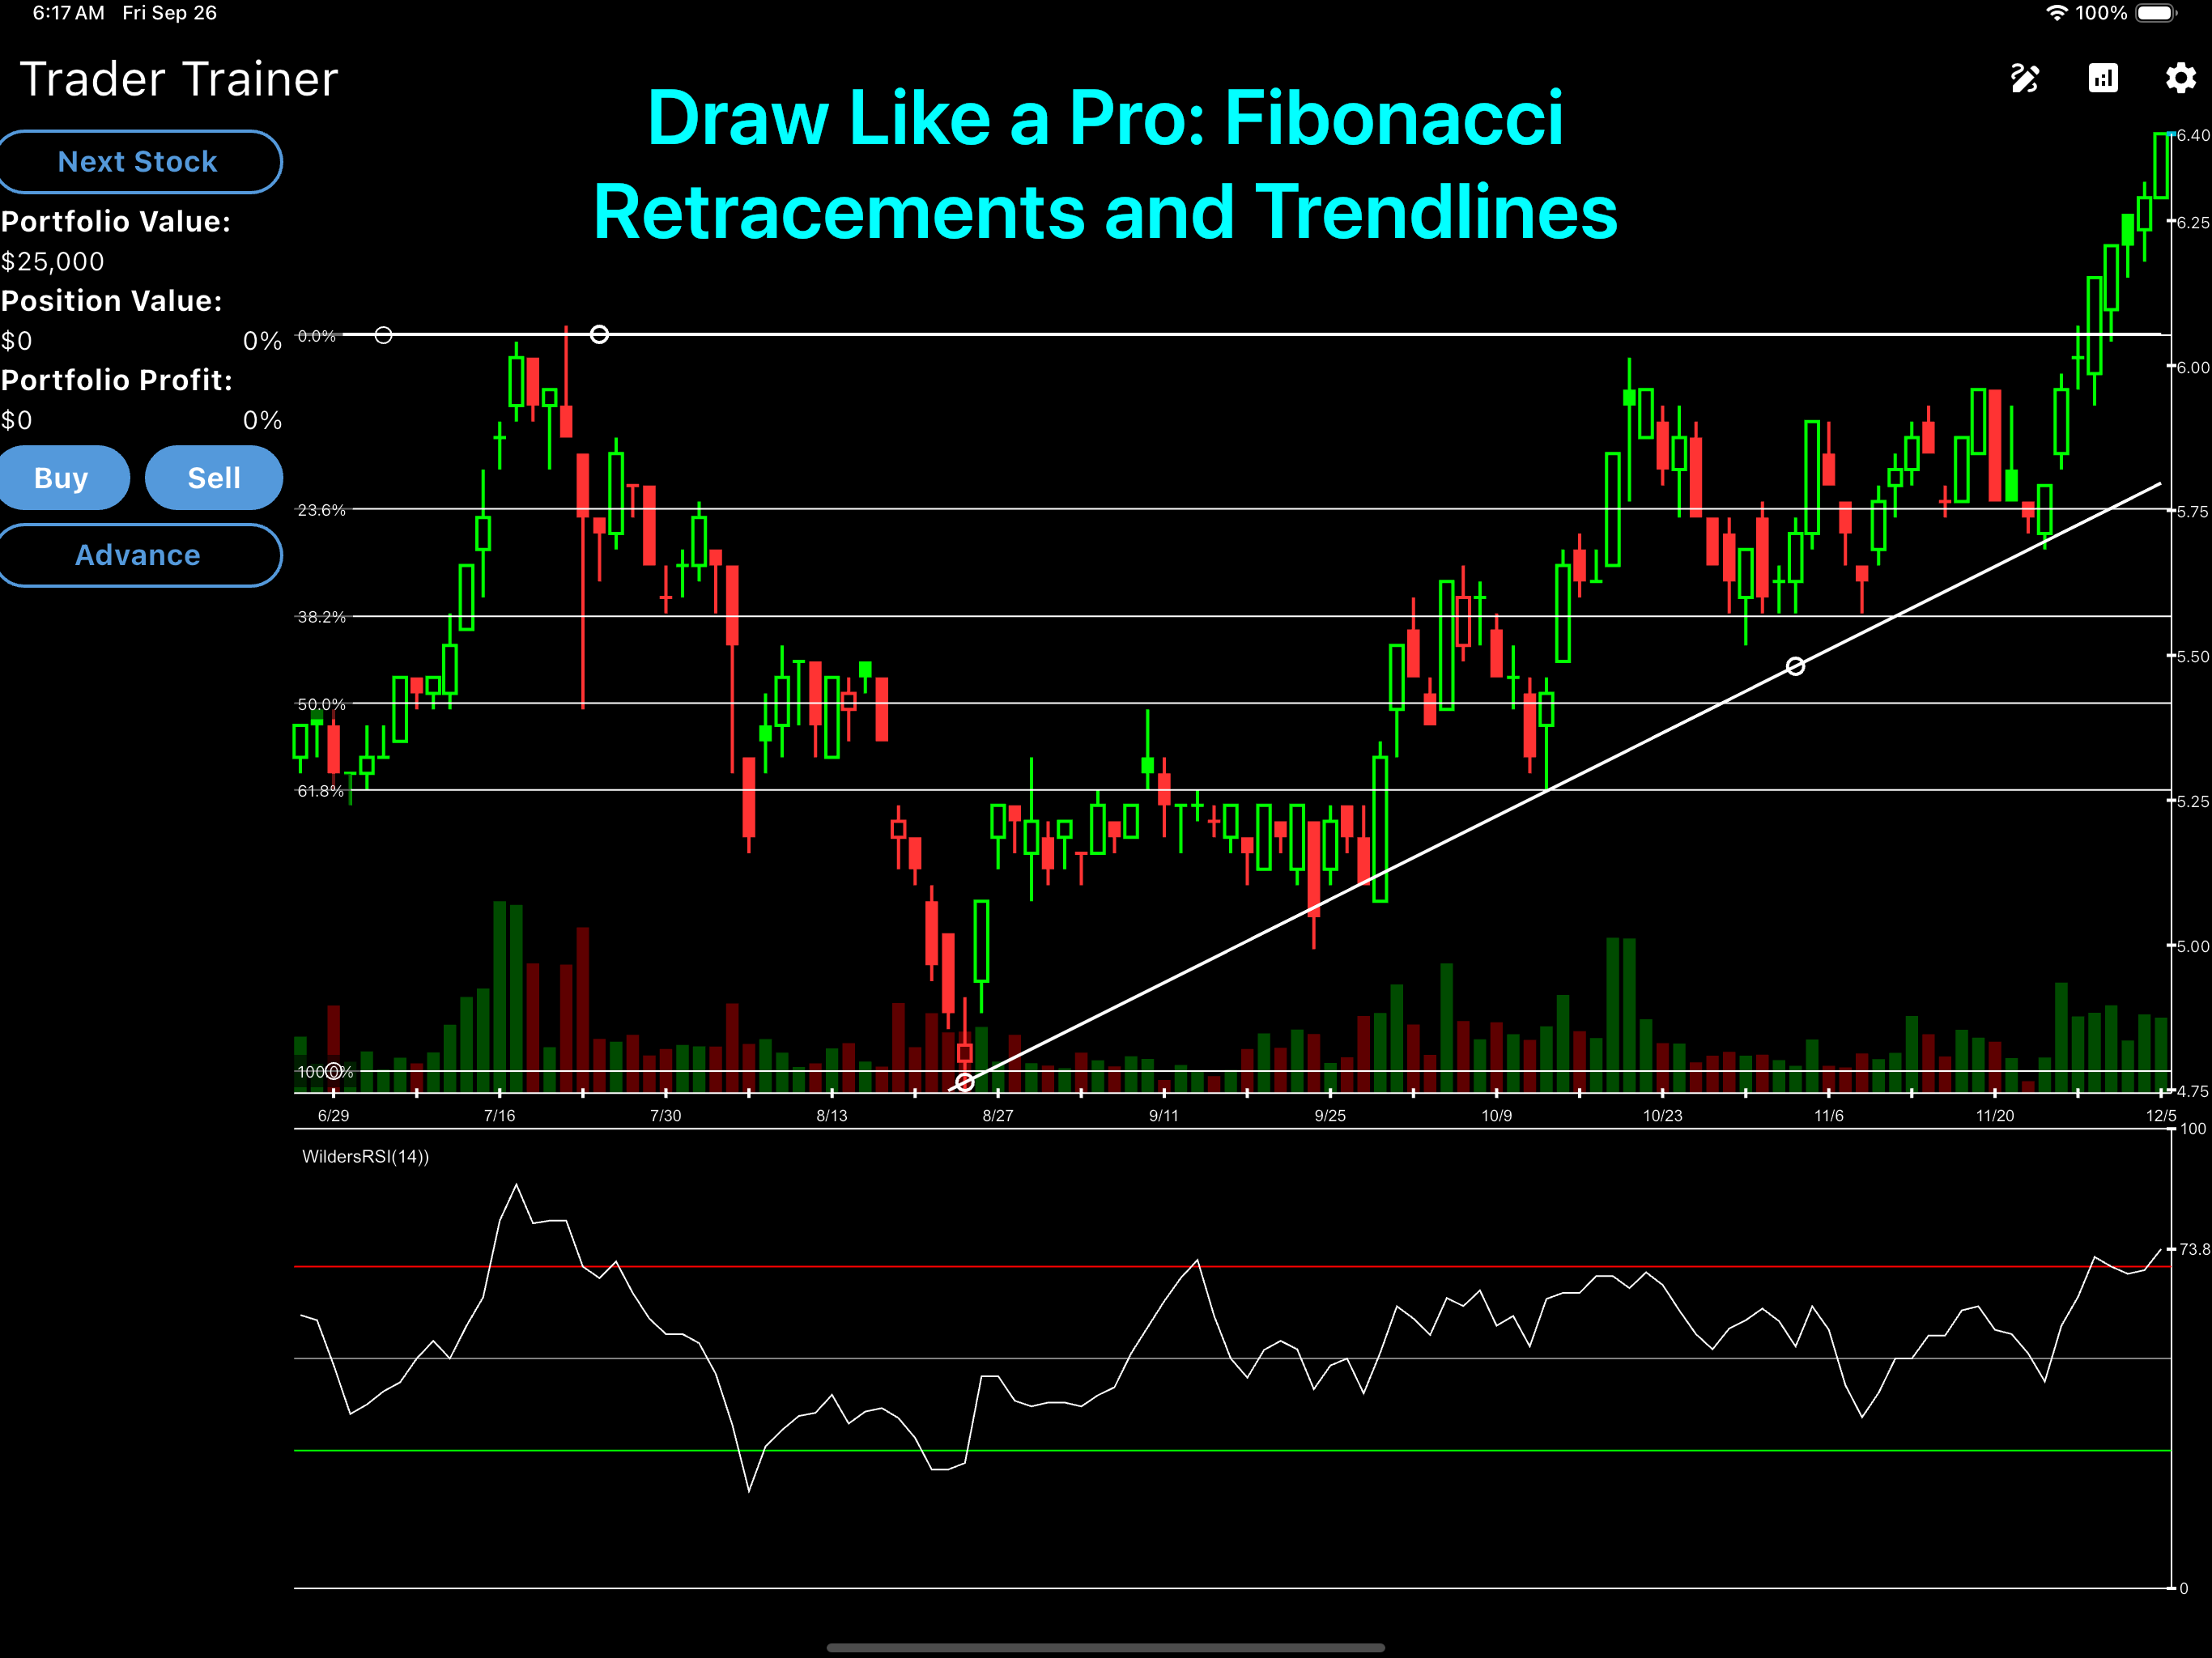This screenshot has height=1658, width=2212.
Task: Click the 23.6% Fibonacci level label
Action: (321, 510)
